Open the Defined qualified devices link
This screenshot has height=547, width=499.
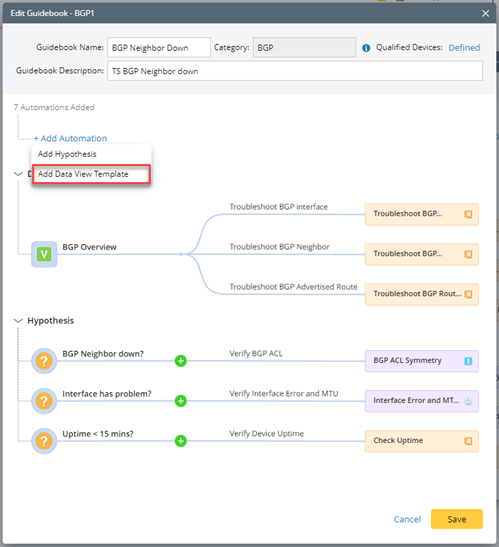click(x=464, y=48)
